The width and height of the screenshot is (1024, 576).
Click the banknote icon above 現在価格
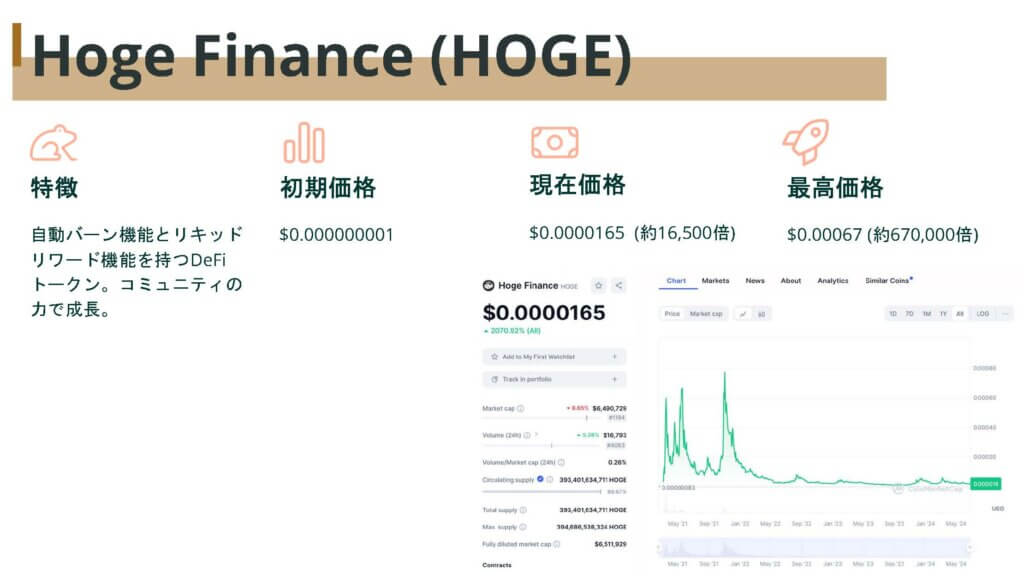point(554,142)
